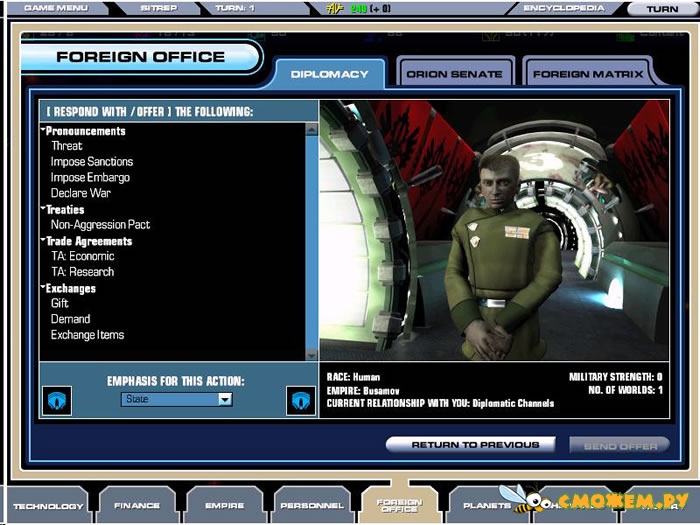Click the Race: Human text
Image resolution: width=700 pixels, height=525 pixels.
point(353,377)
